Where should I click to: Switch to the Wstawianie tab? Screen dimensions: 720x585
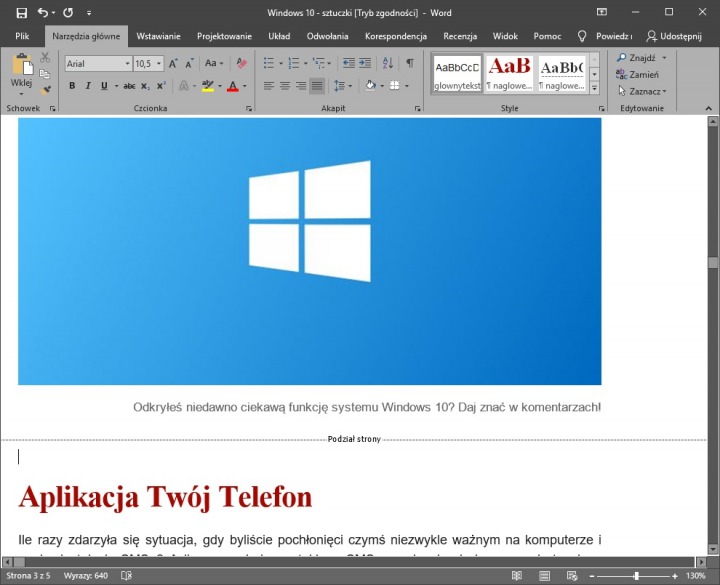click(158, 36)
